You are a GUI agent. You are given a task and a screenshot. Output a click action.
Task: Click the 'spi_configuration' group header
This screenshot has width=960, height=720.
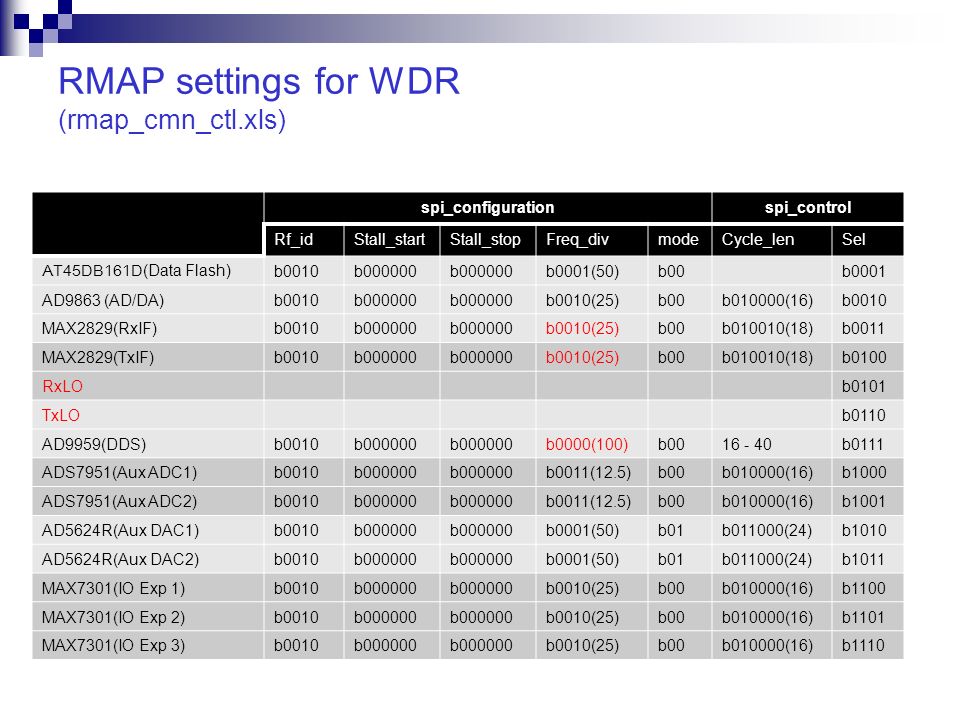(487, 208)
